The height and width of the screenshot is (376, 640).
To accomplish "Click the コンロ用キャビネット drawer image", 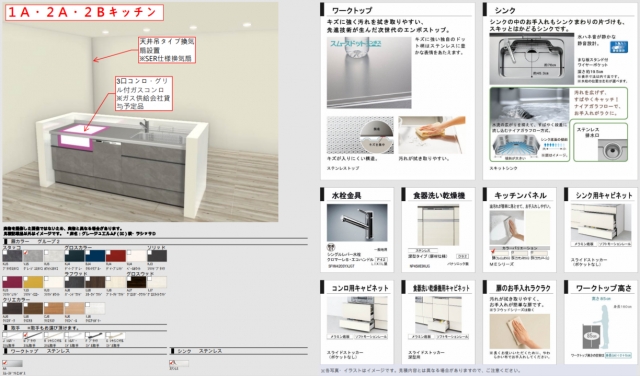I will tap(357, 315).
